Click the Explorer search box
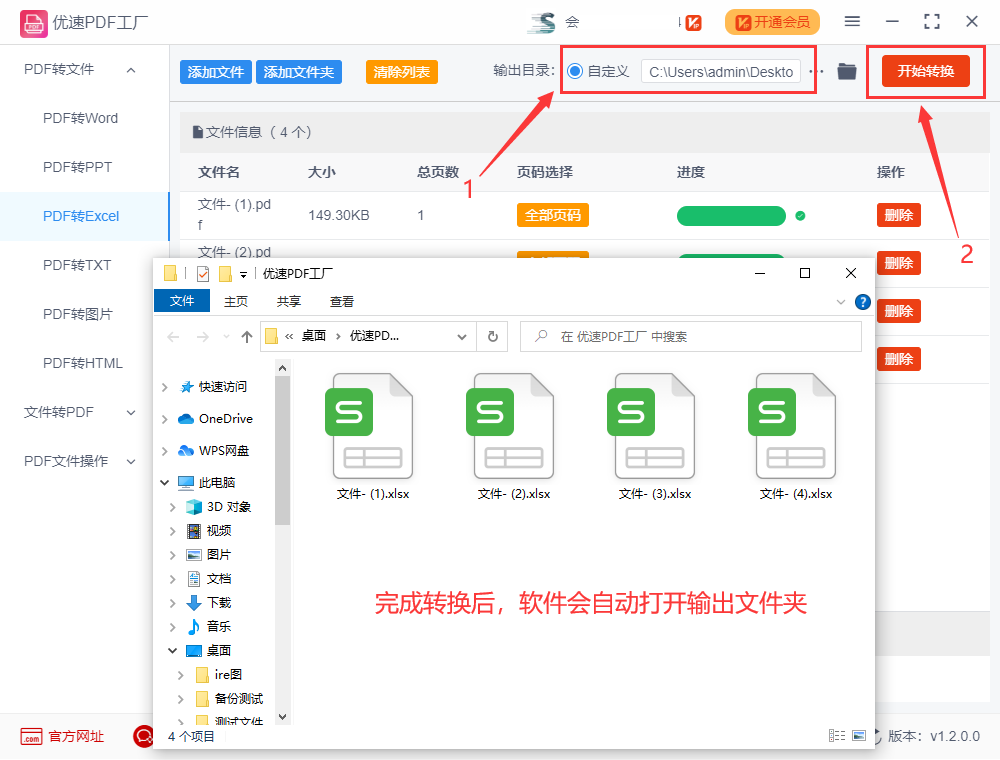 (x=691, y=337)
